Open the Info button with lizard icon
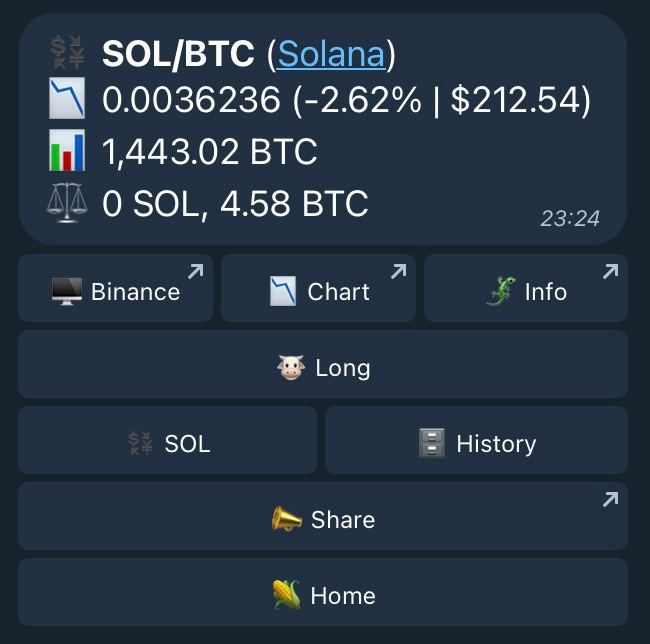 [526, 288]
